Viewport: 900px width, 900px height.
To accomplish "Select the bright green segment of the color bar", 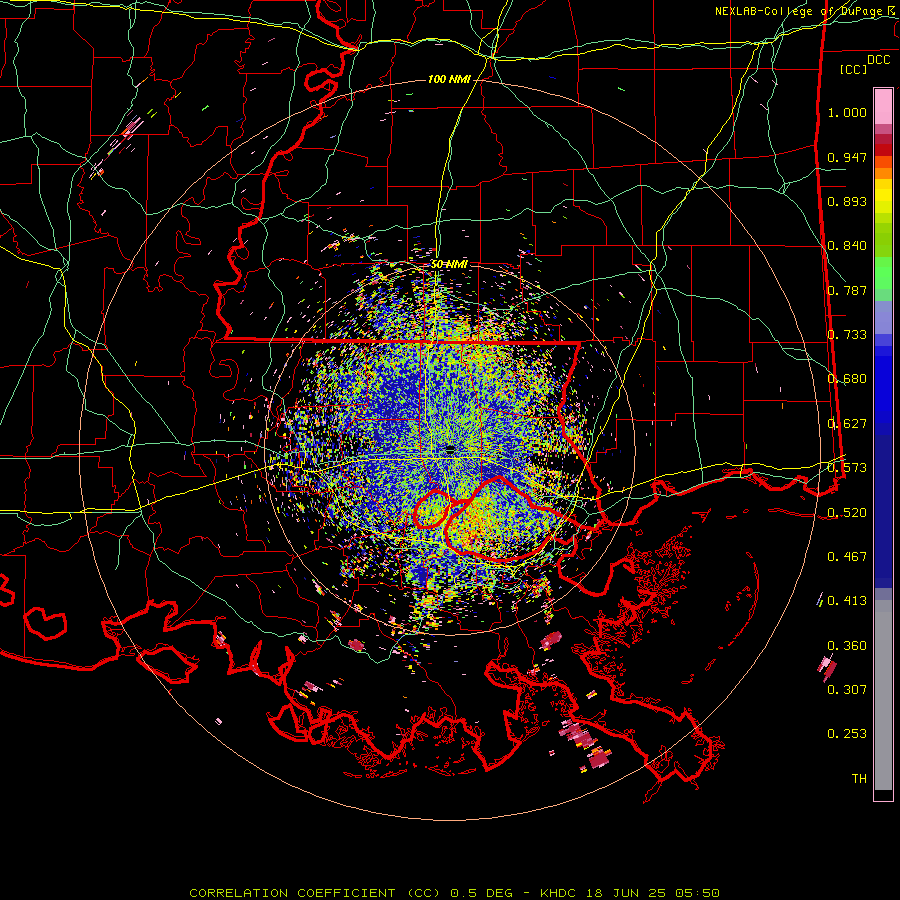I will (x=883, y=273).
